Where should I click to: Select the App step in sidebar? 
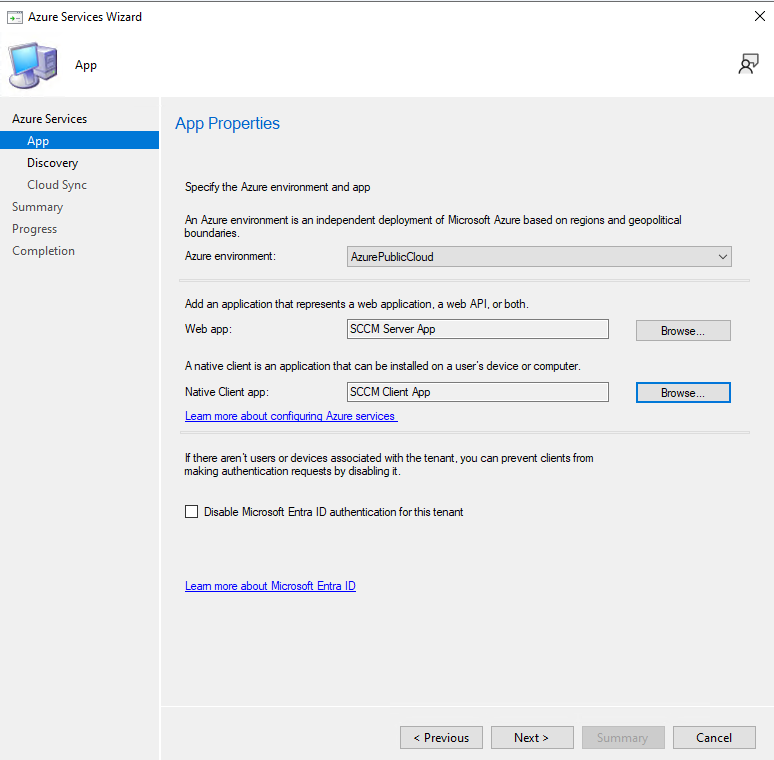[38, 141]
